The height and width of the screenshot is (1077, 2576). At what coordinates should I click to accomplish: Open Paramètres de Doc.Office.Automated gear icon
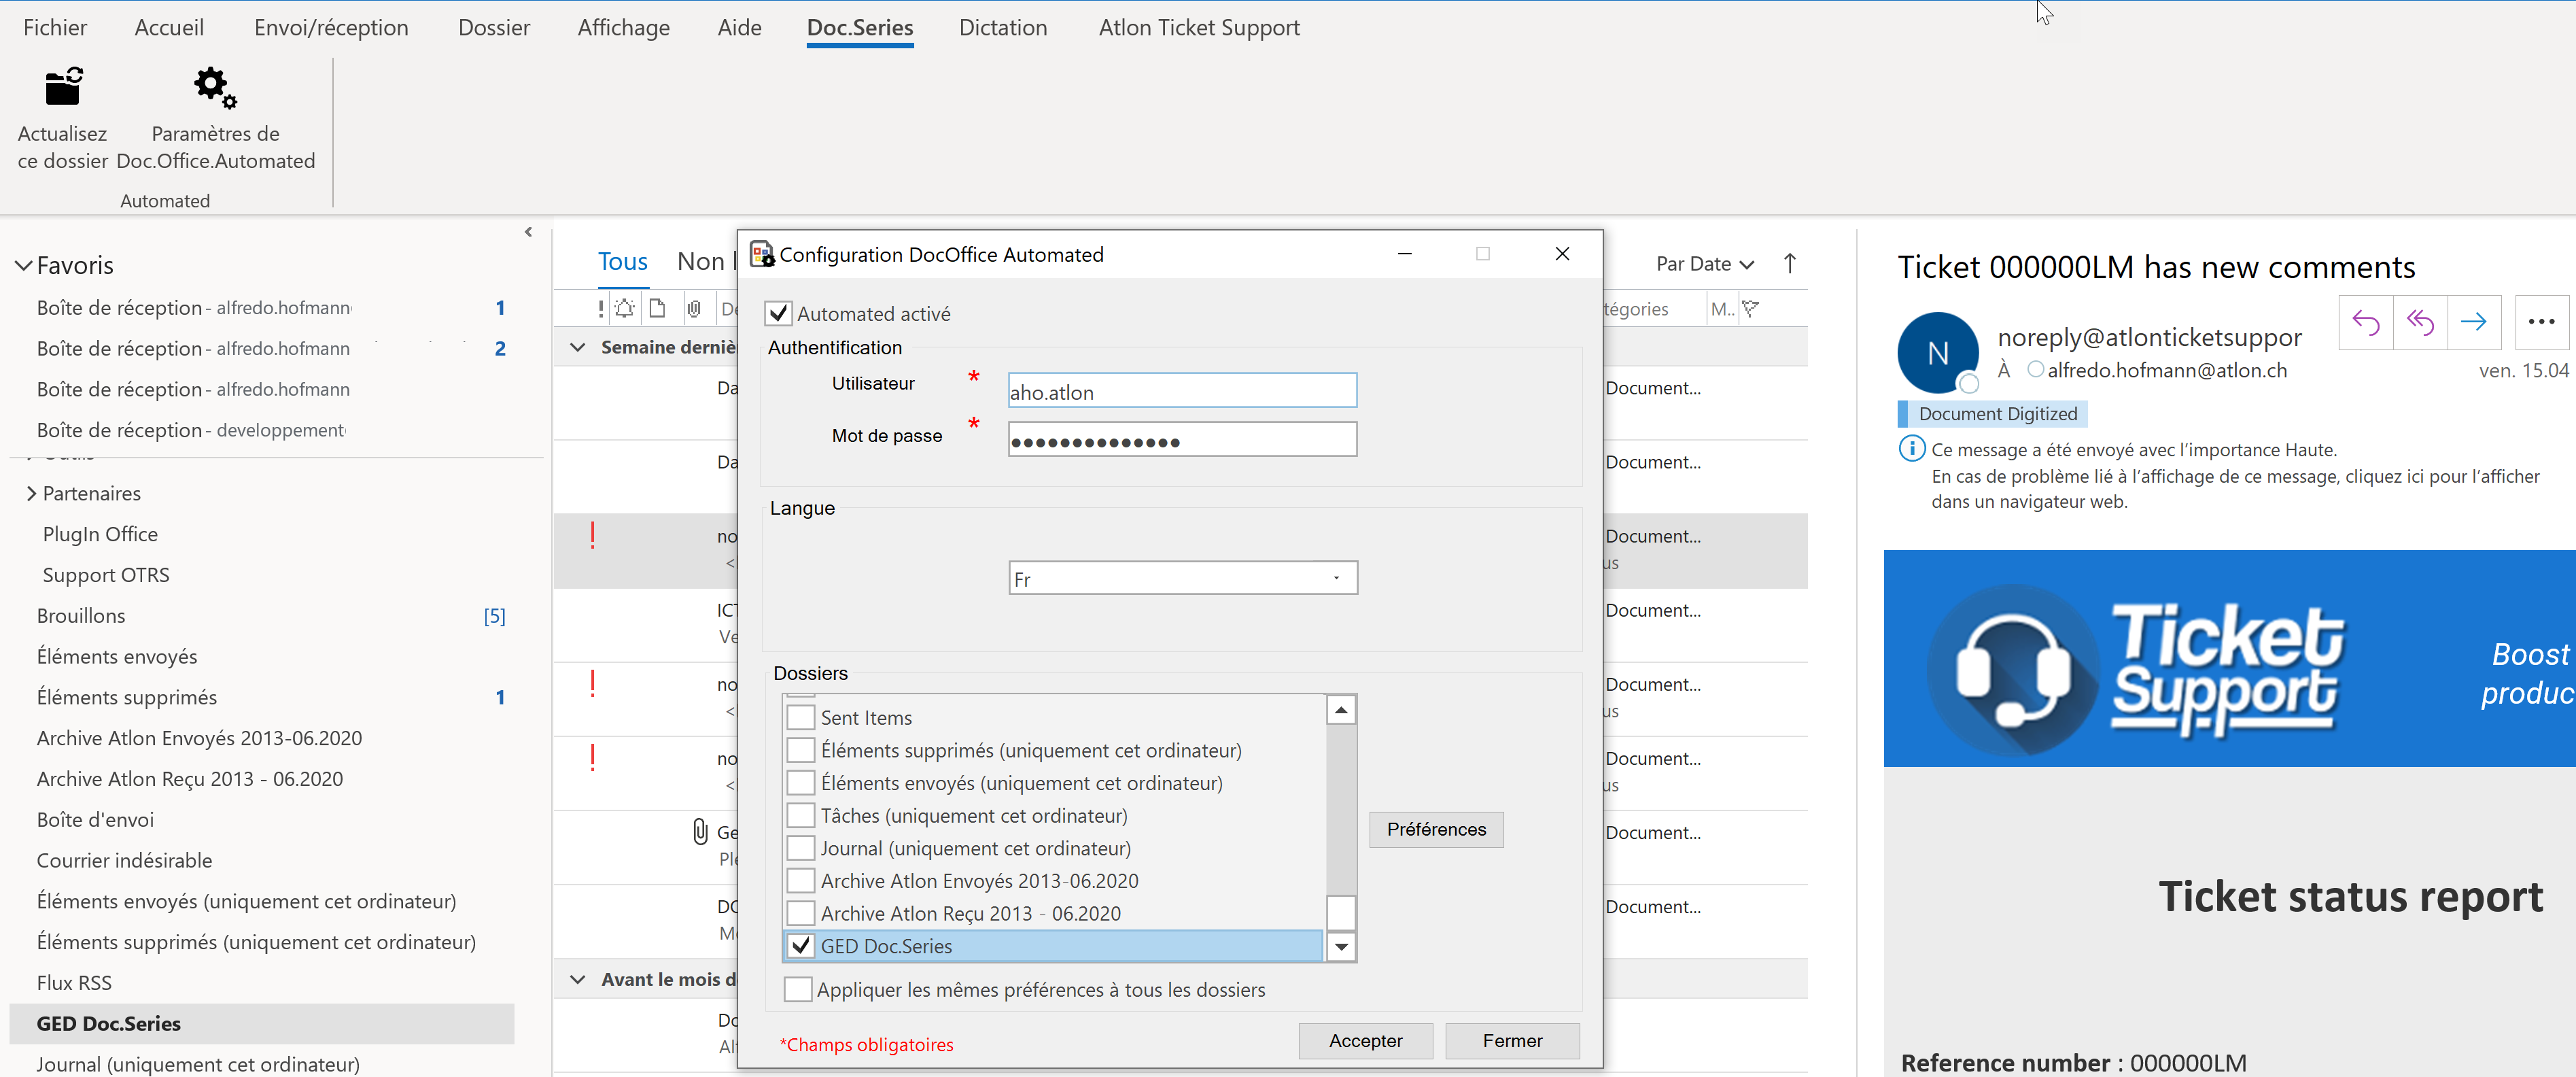[215, 88]
